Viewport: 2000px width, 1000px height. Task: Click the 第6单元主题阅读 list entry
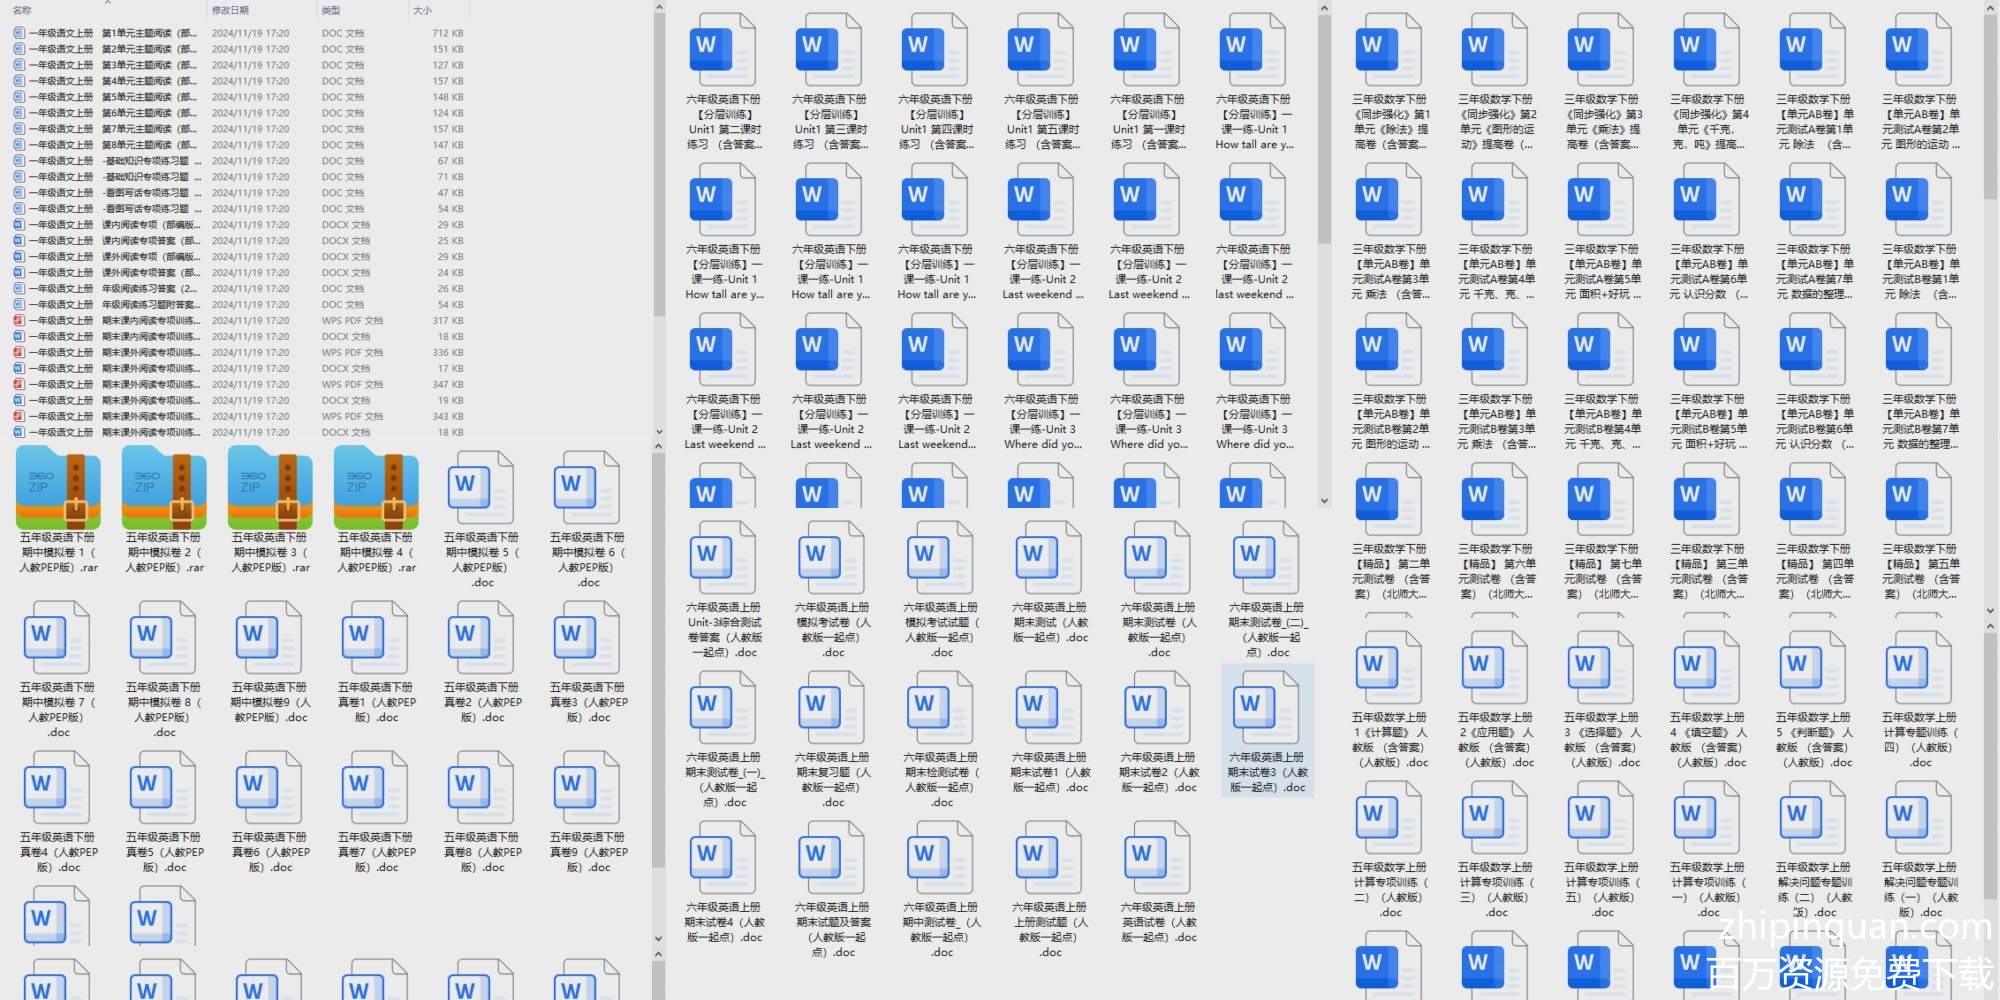click(x=238, y=113)
